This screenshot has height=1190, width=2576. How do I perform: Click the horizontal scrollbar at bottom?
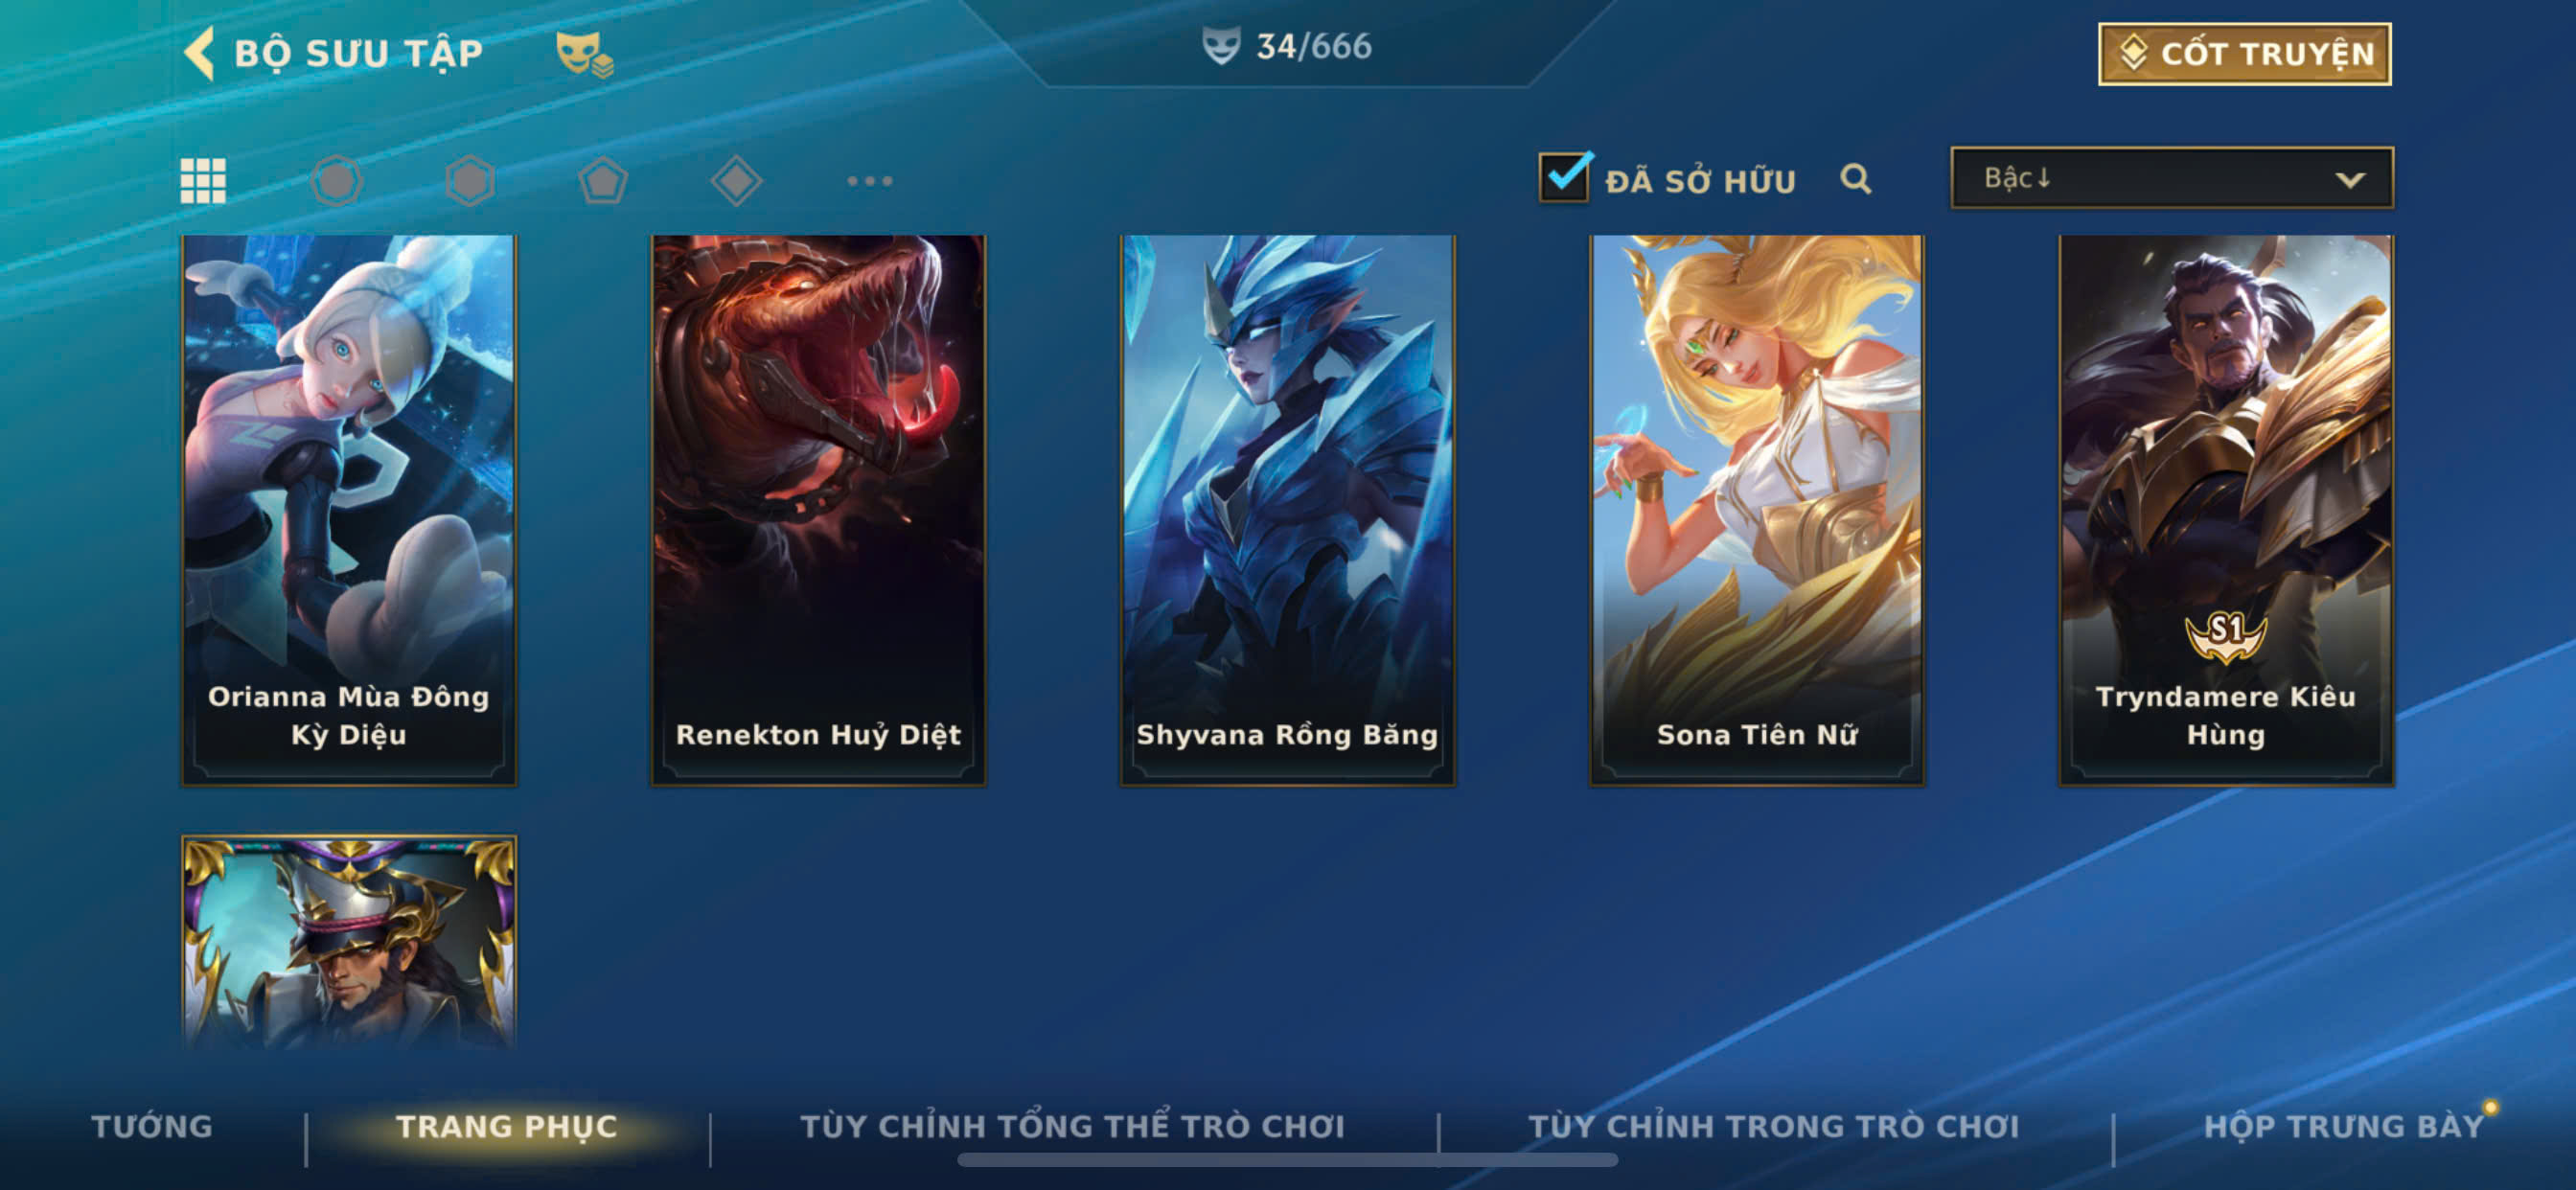pos(1287,1160)
